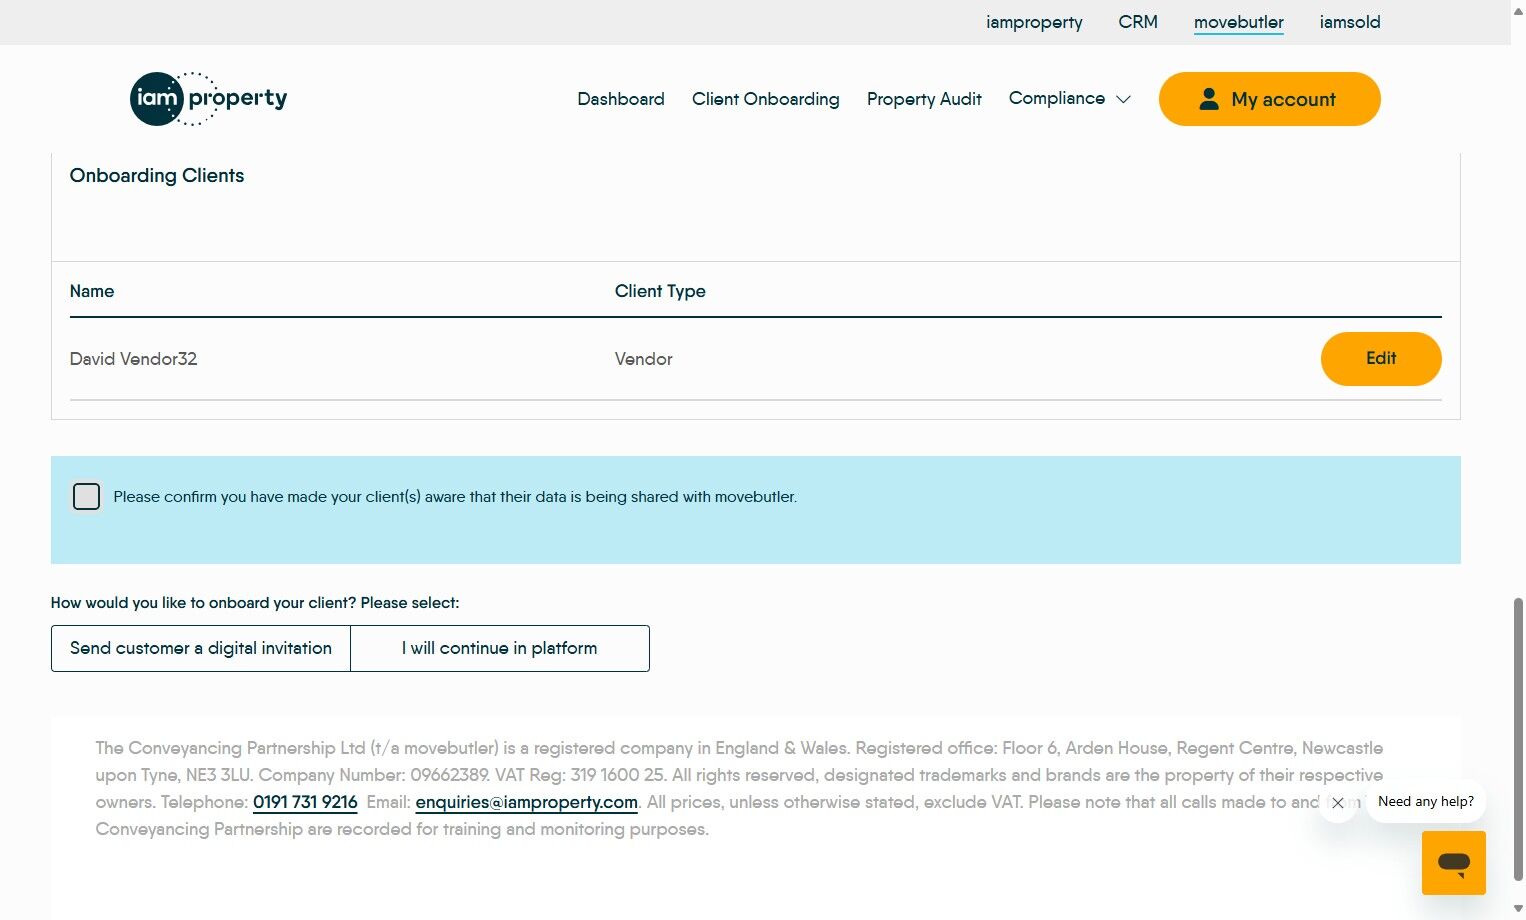This screenshot has height=920, width=1526.
Task: Expand the Compliance dropdown menu
Action: (1069, 98)
